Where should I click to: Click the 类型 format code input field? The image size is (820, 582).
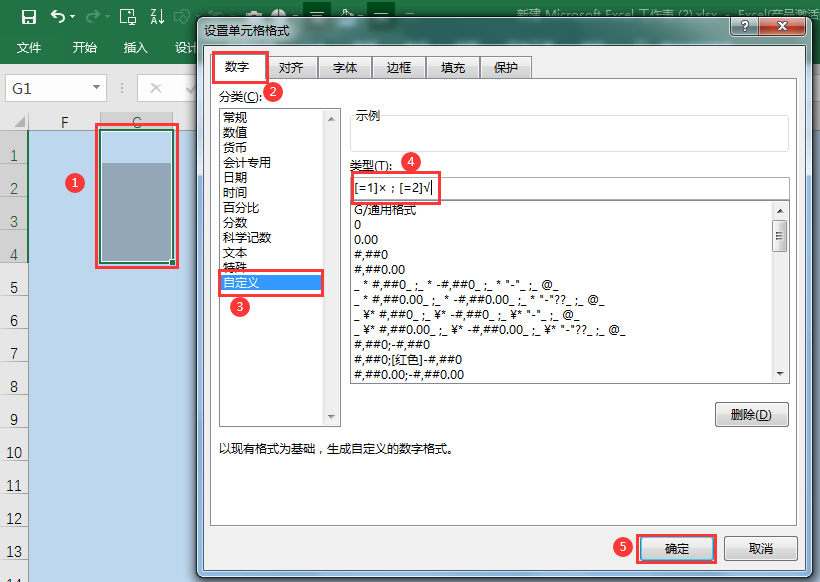click(570, 188)
